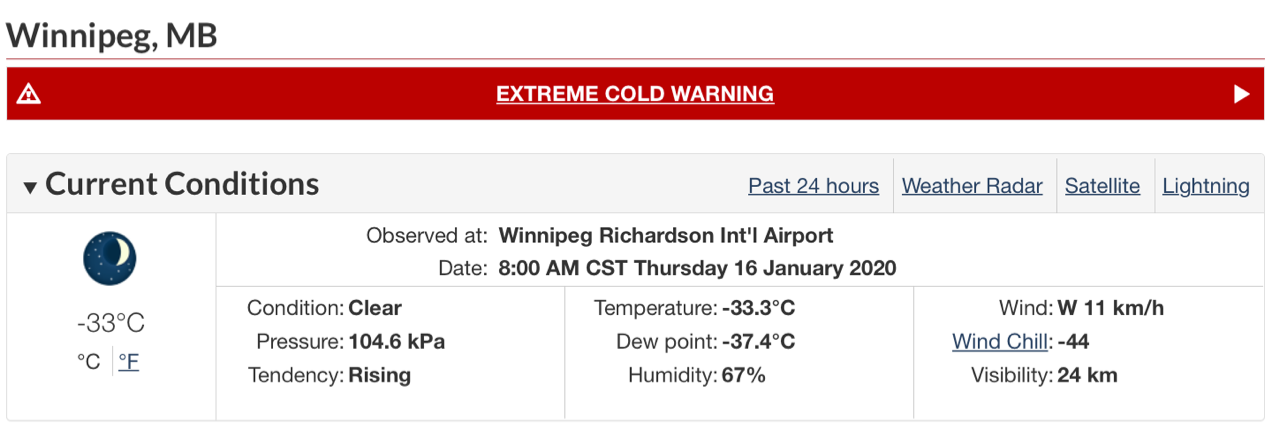The height and width of the screenshot is (439, 1280).
Task: Open the Extreme Cold Warning link
Action: tap(635, 94)
